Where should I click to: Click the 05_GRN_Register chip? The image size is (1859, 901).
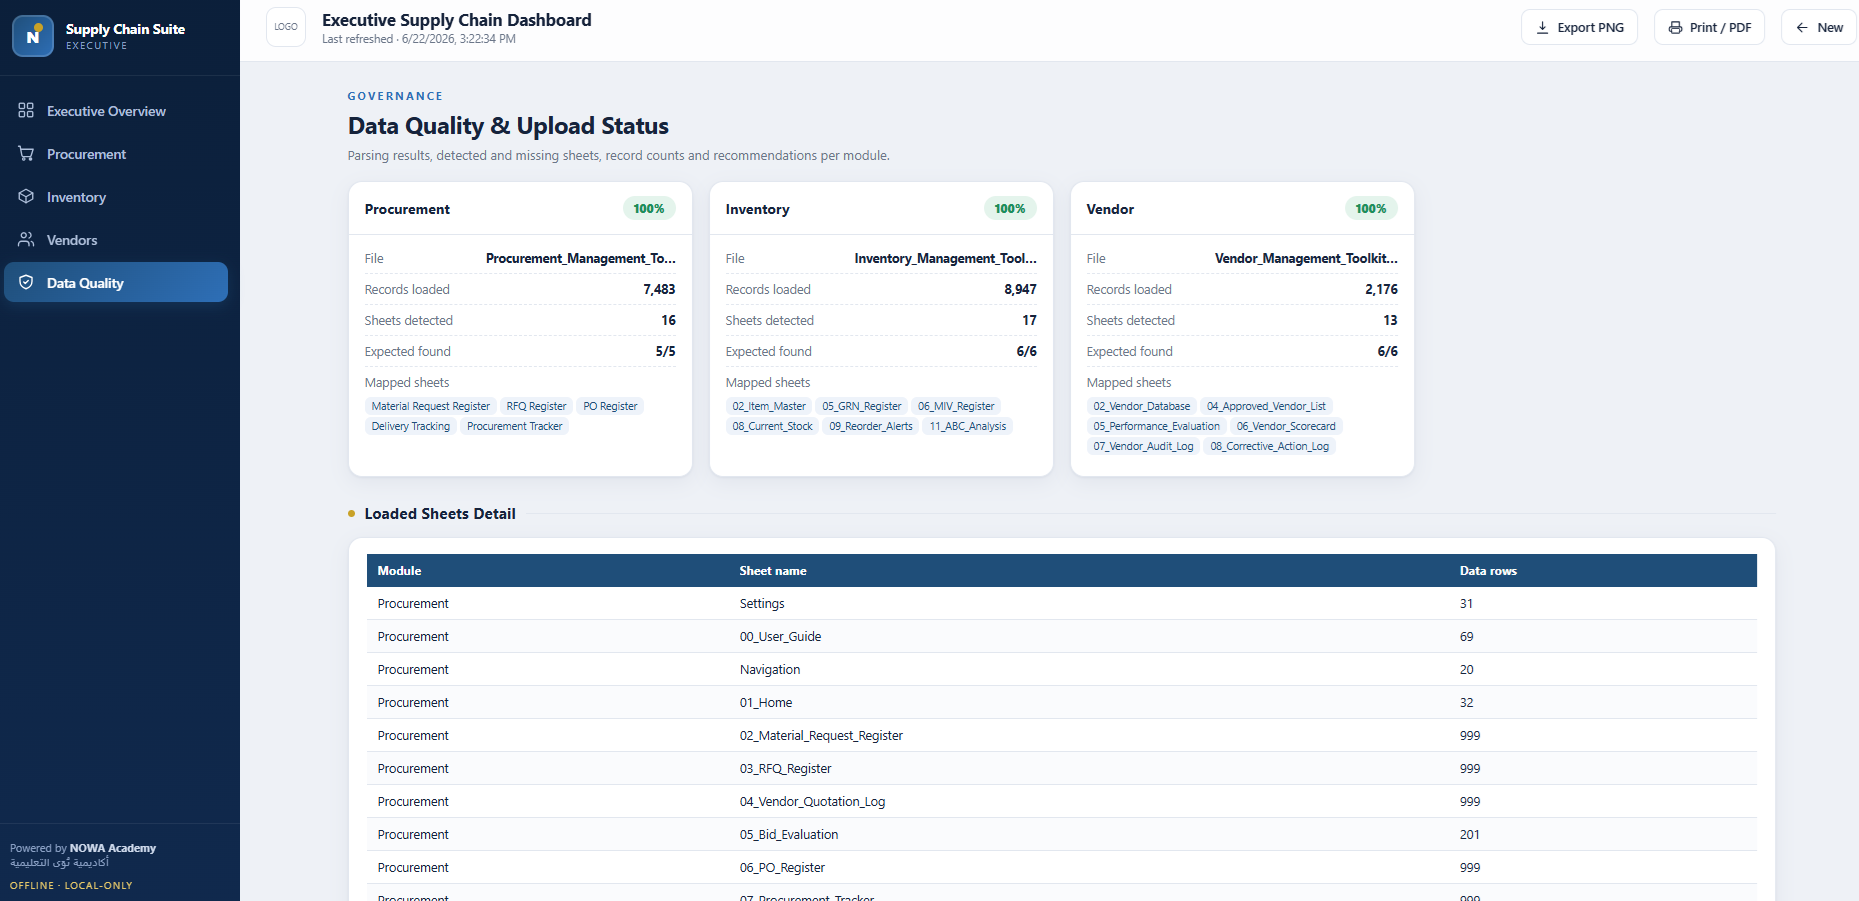click(861, 406)
